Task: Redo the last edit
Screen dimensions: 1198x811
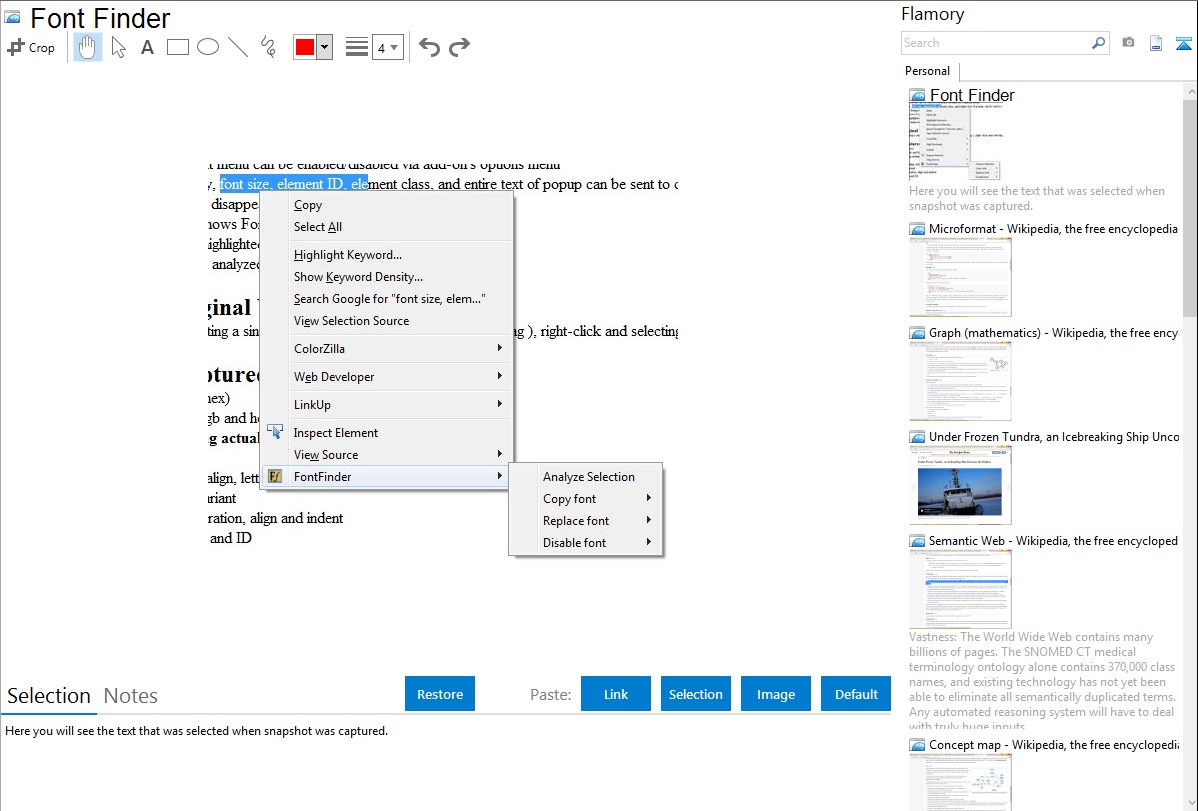Action: 459,47
